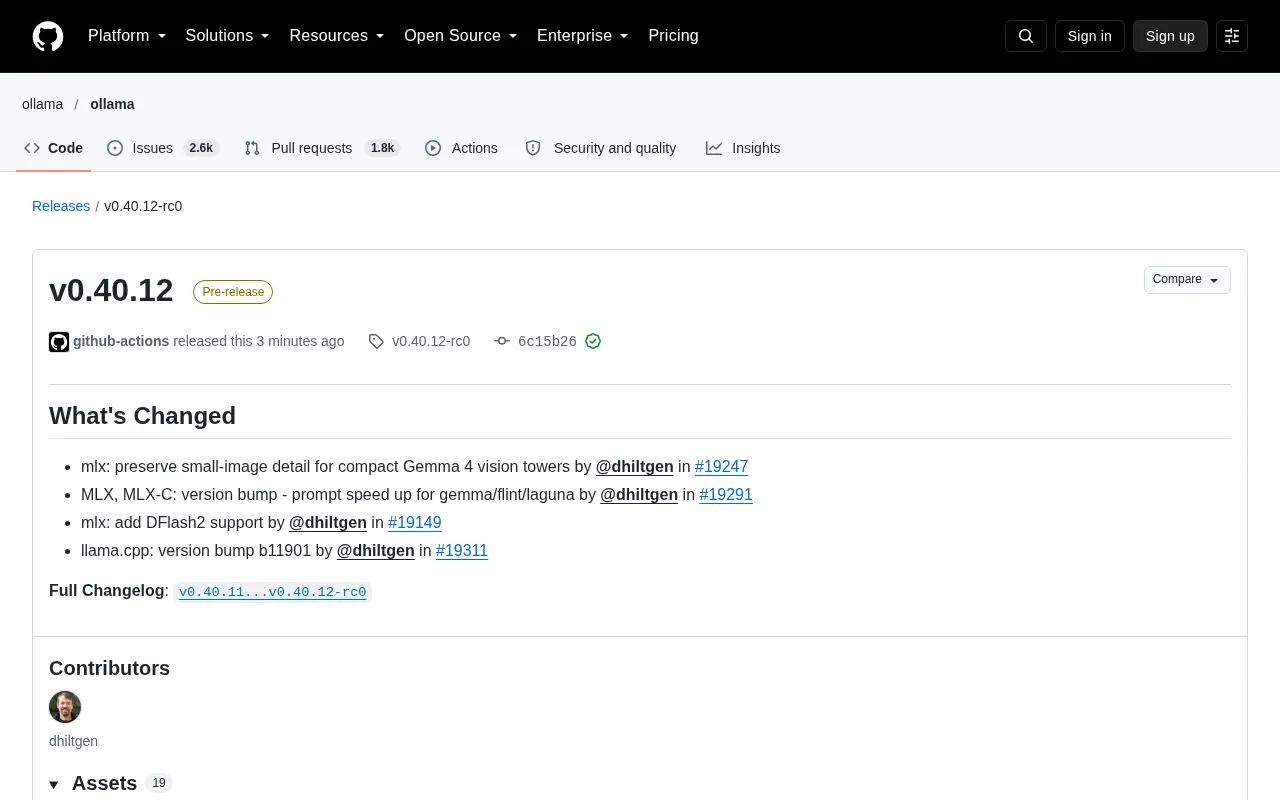This screenshot has height=800, width=1280.
Task: Open dhiltgen's contributor avatar
Action: pyautogui.click(x=65, y=707)
